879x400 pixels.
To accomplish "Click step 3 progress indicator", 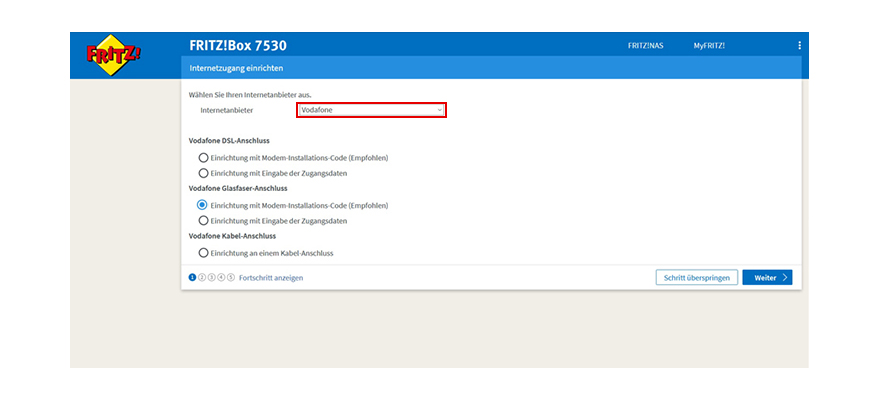I will point(212,277).
